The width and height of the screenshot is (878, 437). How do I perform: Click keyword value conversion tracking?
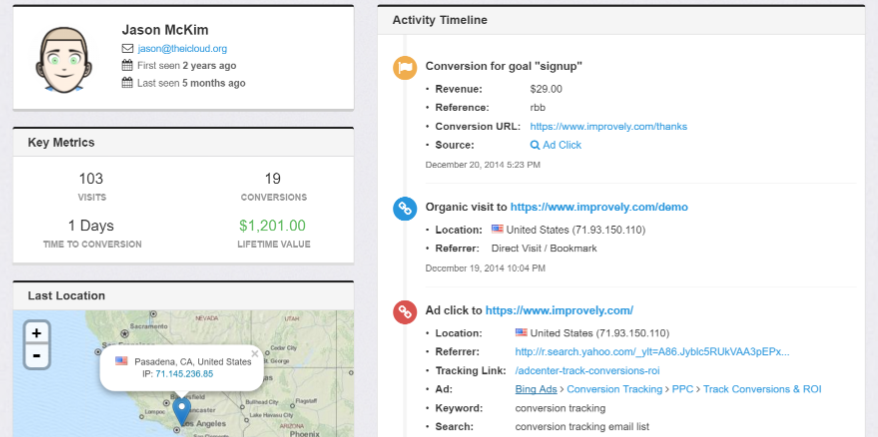coord(560,408)
